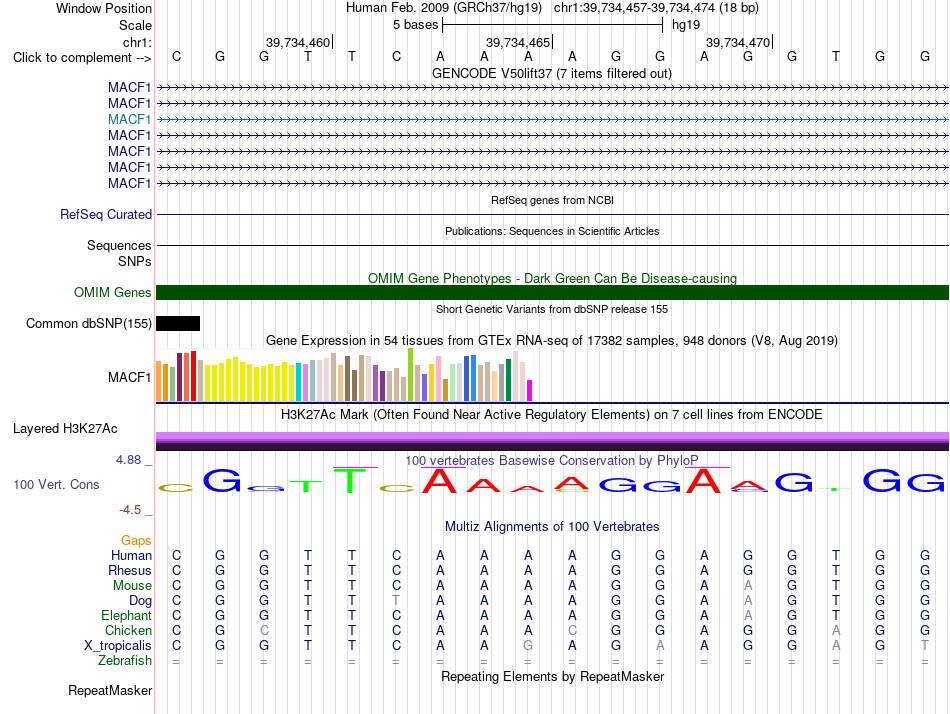Click the Sequences track label
Viewport: 950px width, 714px height.
(x=119, y=245)
